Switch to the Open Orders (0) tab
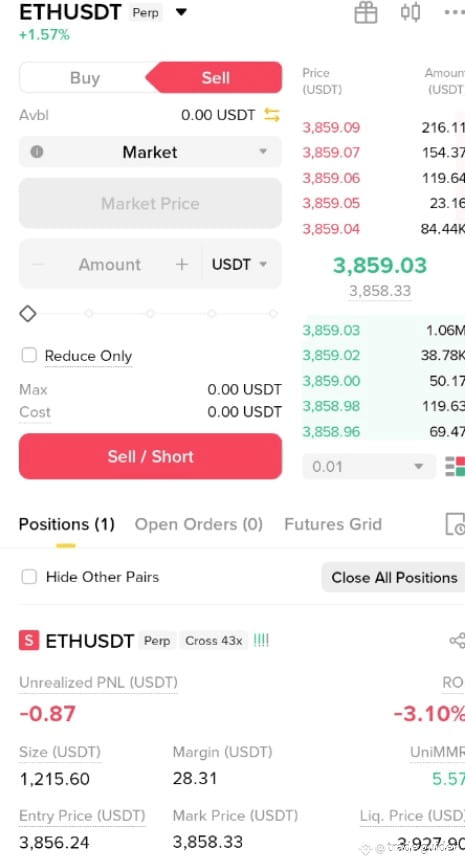The height and width of the screenshot is (865, 465). [x=199, y=524]
